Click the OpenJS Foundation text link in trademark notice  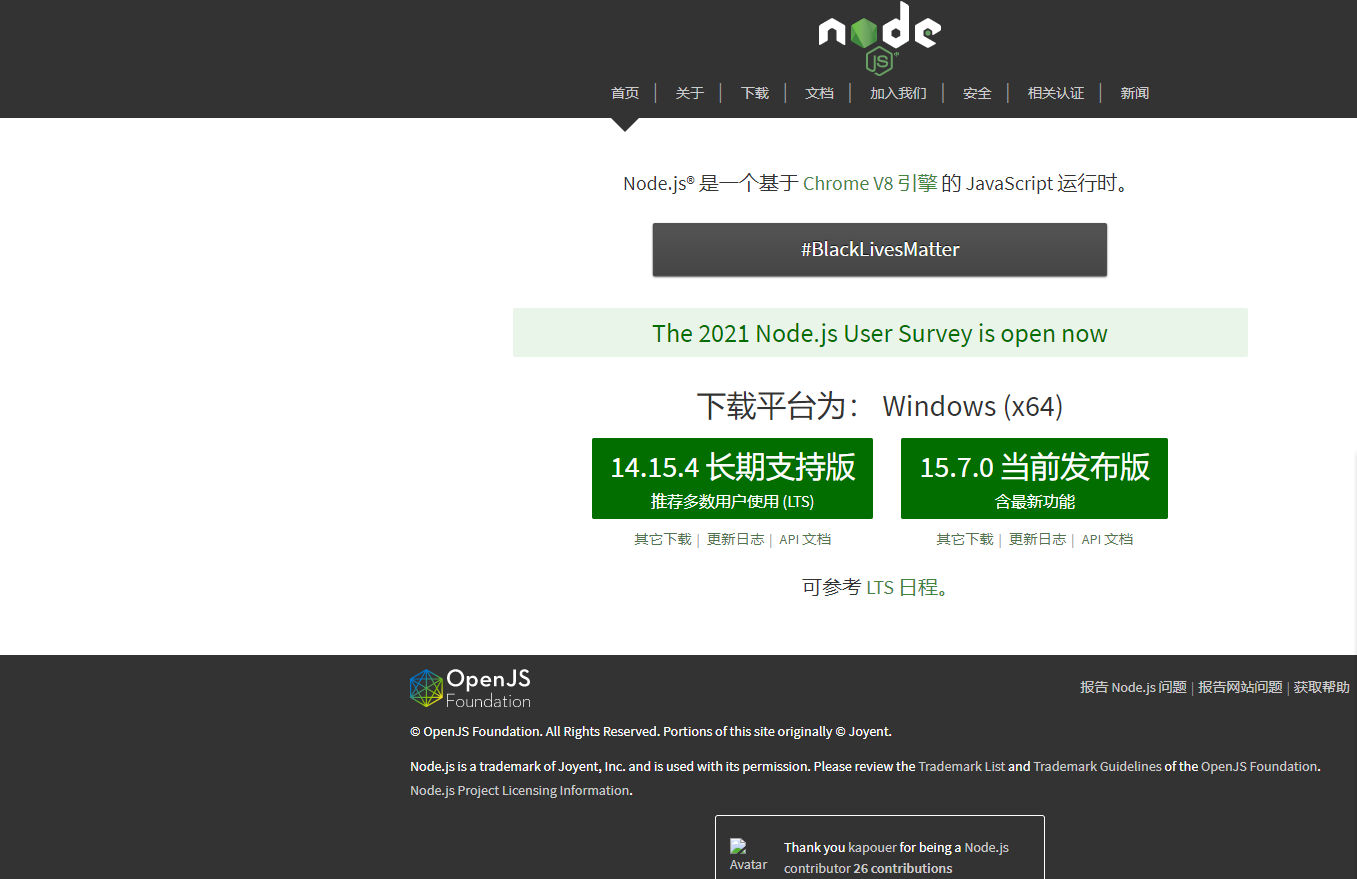pos(1260,766)
